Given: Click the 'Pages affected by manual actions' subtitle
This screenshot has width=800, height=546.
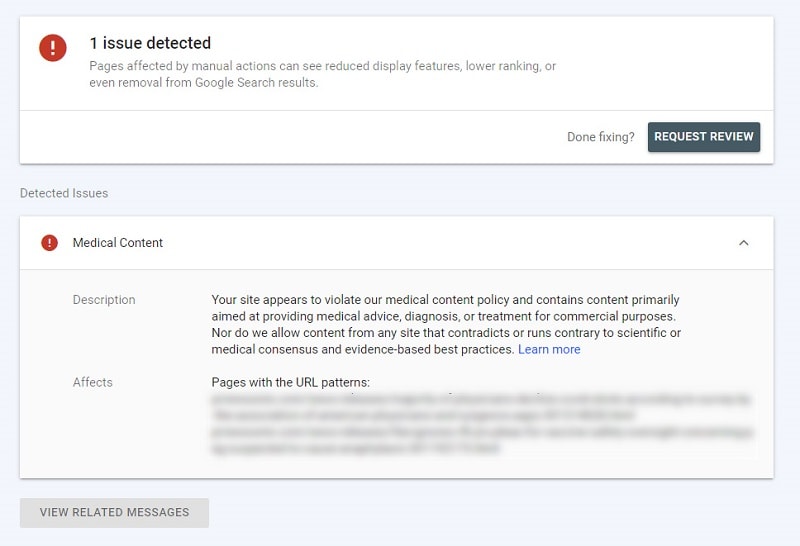Looking at the screenshot, I should click(x=322, y=74).
